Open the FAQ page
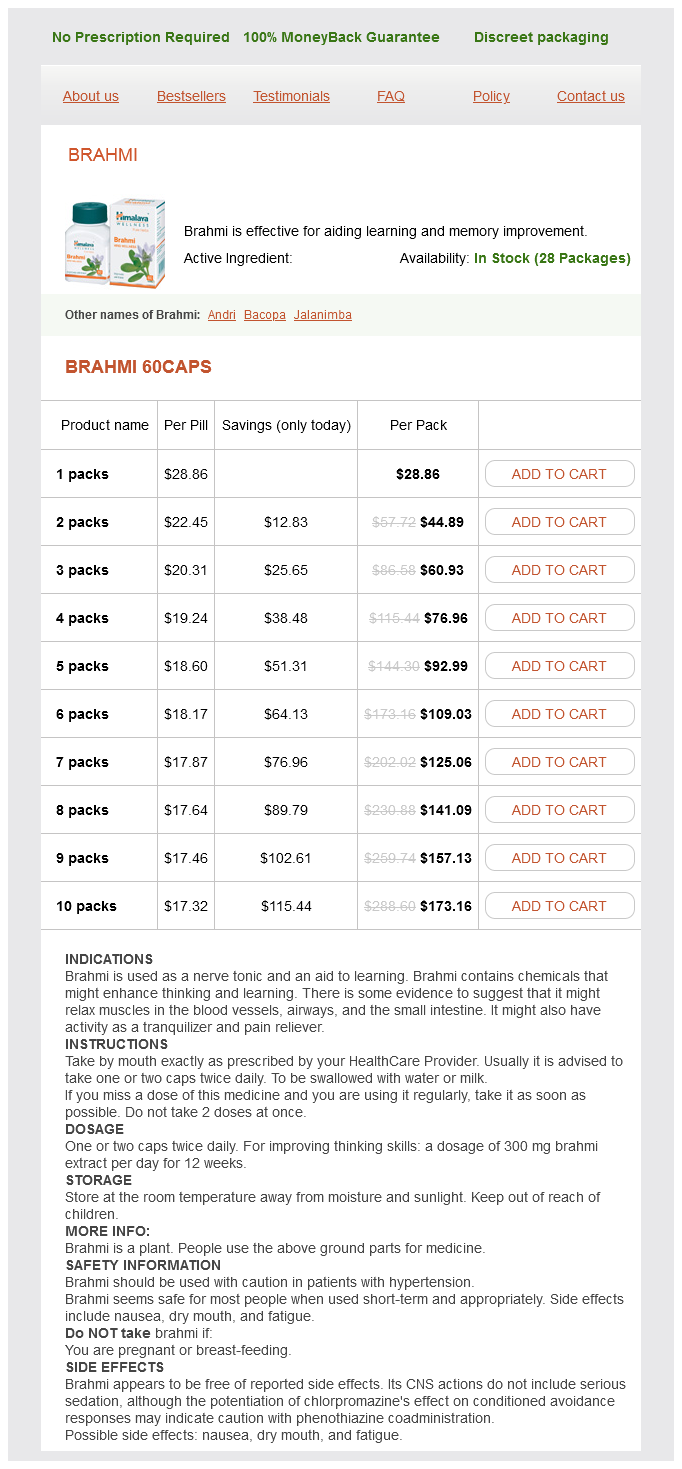The width and height of the screenshot is (682, 1469). pos(391,96)
